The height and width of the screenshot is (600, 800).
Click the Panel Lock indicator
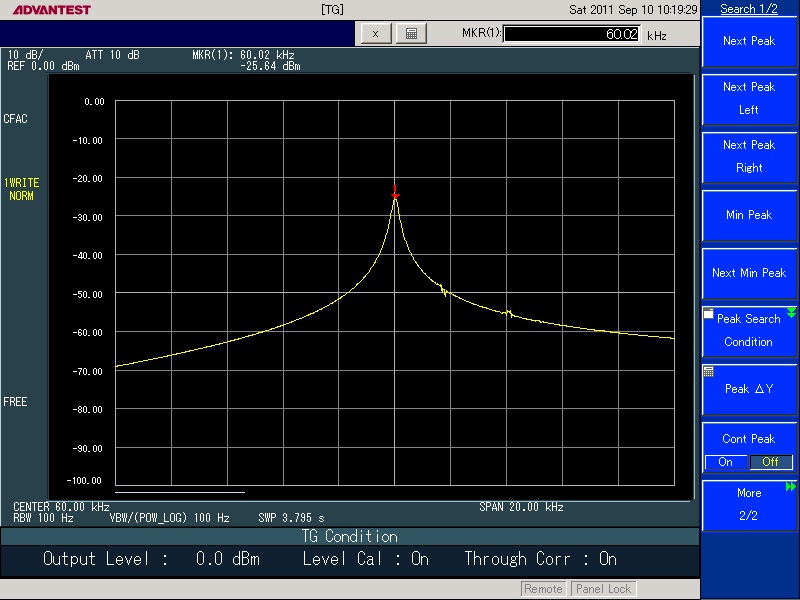(x=602, y=589)
